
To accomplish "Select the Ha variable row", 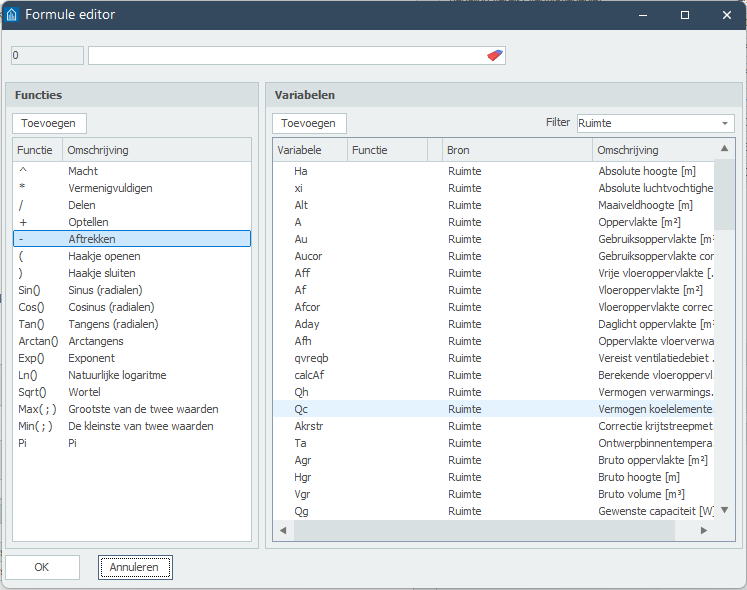I will point(300,171).
